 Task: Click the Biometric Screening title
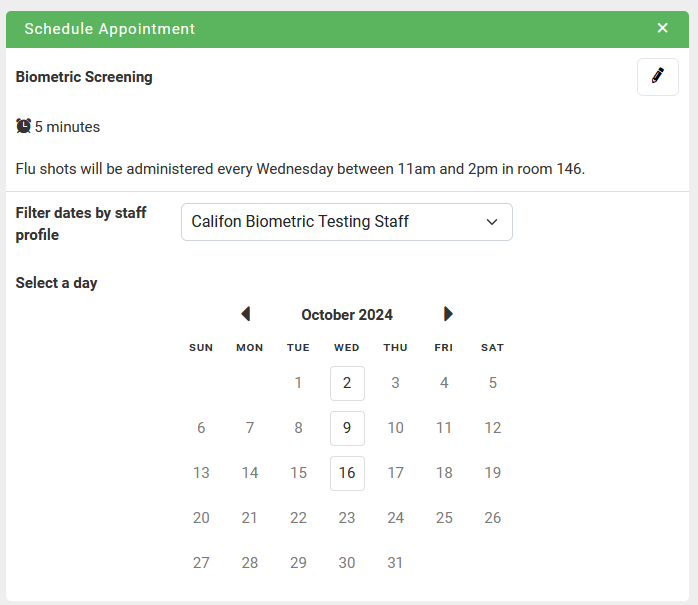[x=84, y=77]
